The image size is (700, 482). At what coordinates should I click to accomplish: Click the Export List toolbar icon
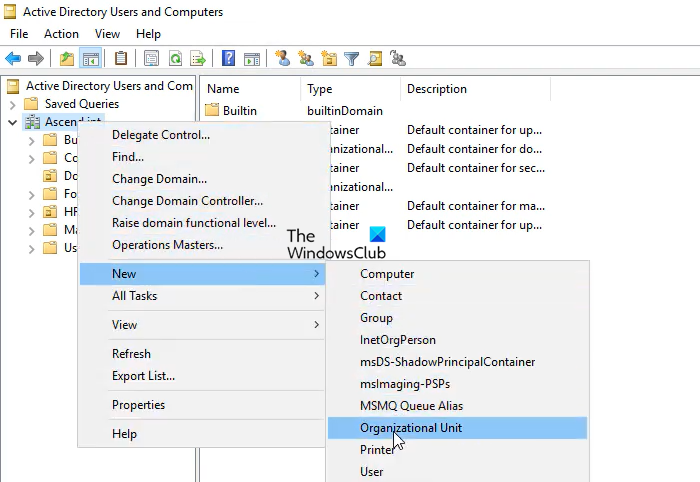(198, 58)
